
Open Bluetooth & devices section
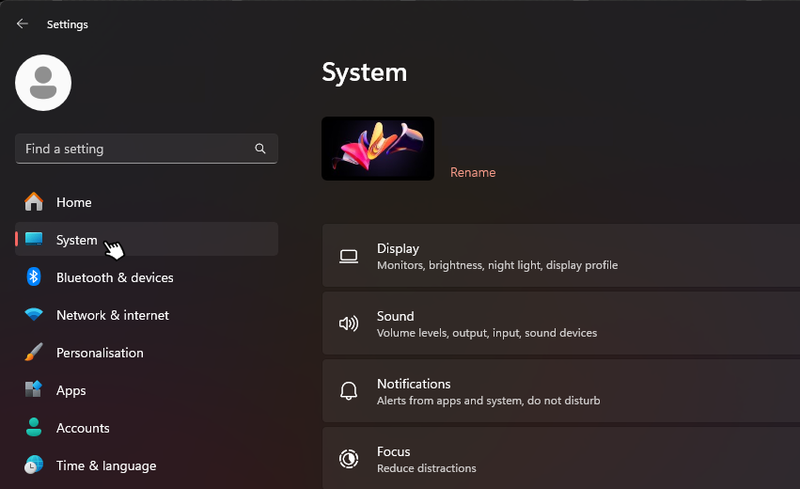coord(115,277)
